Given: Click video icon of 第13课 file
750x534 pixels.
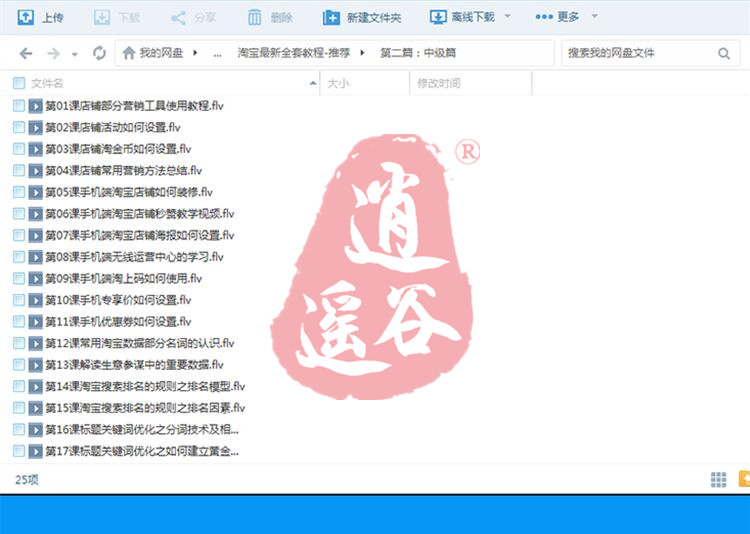Looking at the screenshot, I should (x=35, y=365).
